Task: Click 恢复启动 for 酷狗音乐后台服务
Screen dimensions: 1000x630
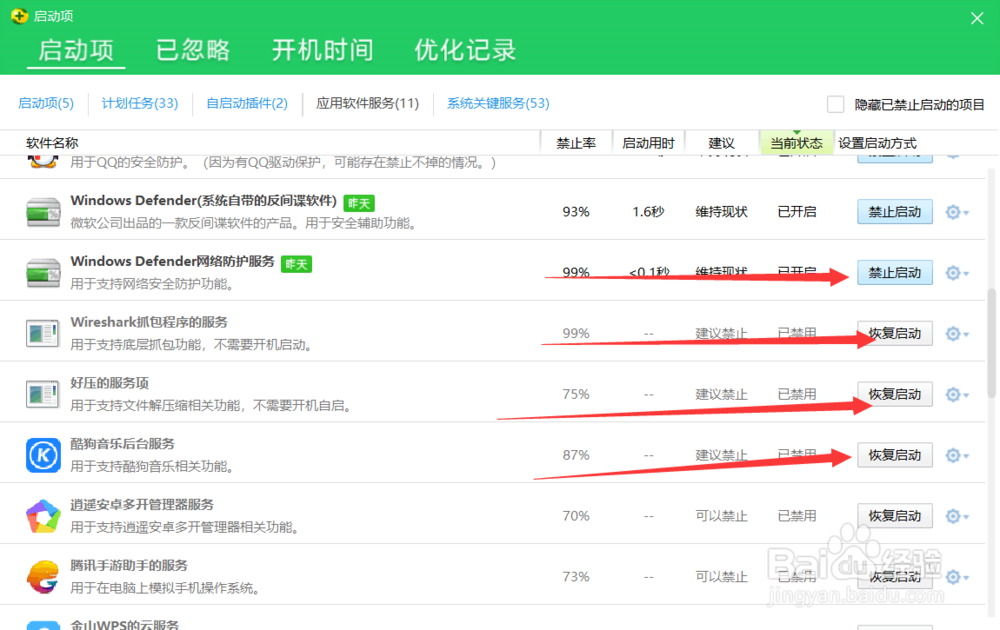Action: [895, 455]
